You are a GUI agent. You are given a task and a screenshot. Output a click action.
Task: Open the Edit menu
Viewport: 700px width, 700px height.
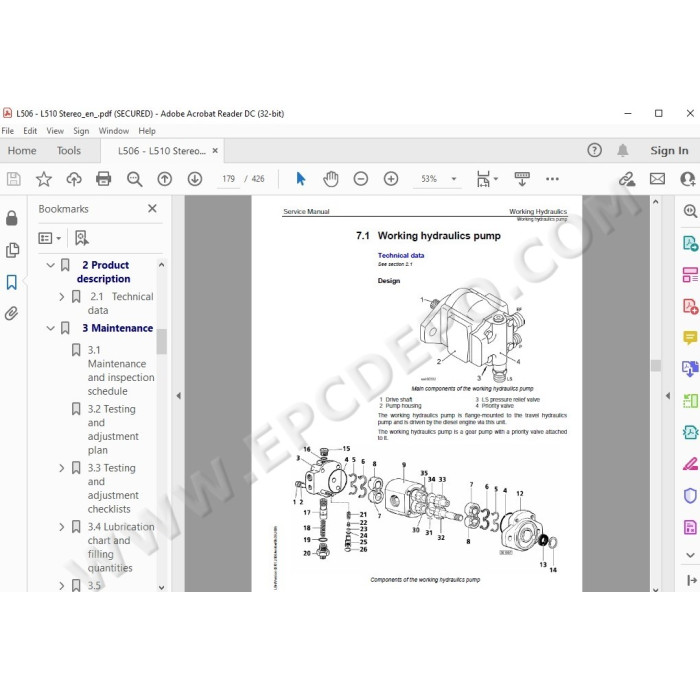click(30, 131)
